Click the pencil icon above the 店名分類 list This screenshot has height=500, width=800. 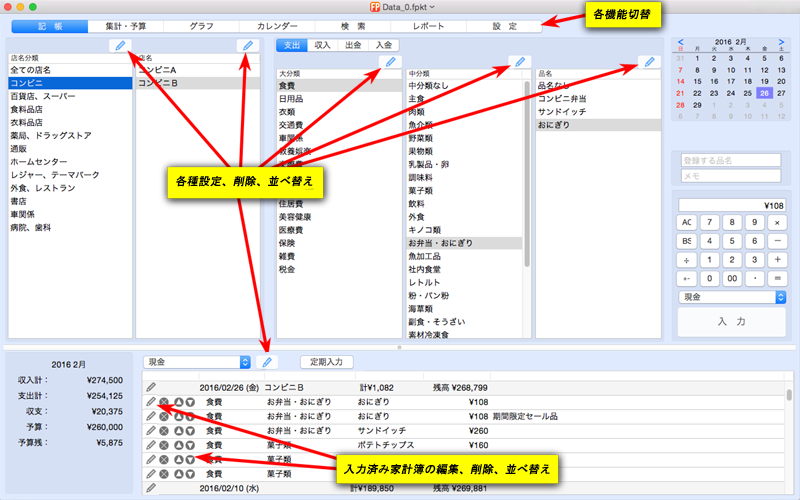[x=119, y=46]
